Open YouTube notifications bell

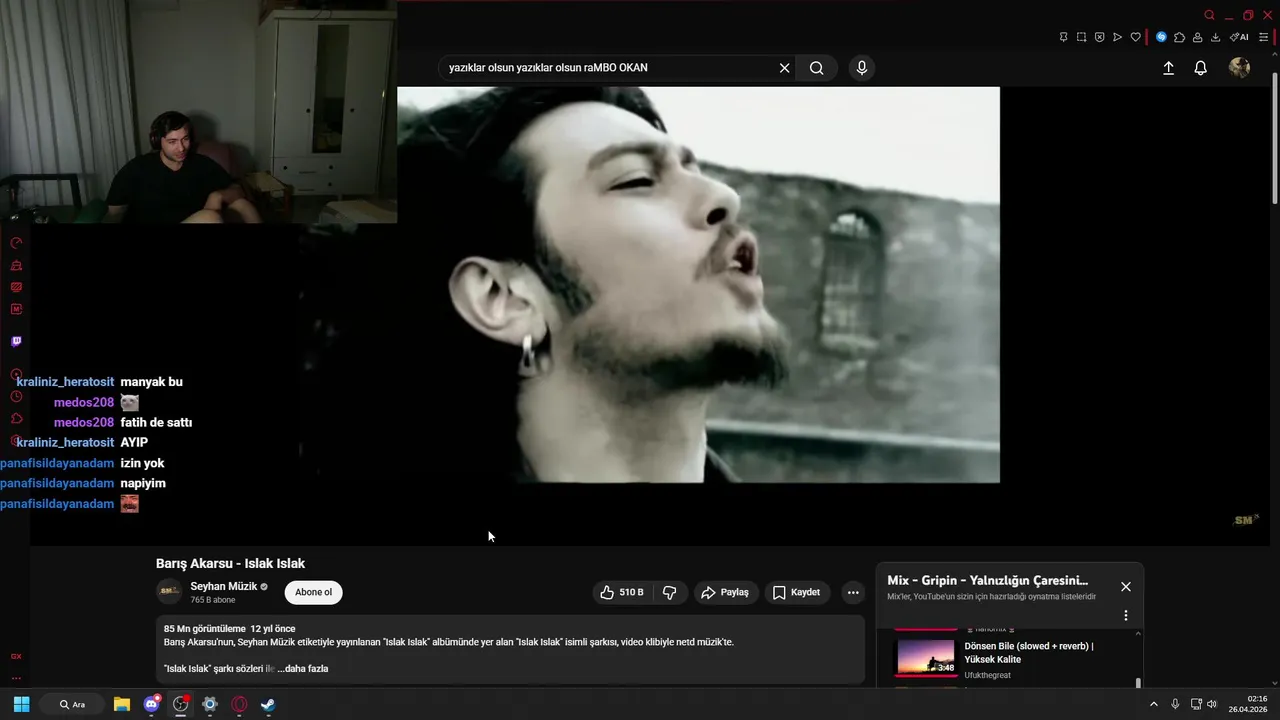[1201, 68]
